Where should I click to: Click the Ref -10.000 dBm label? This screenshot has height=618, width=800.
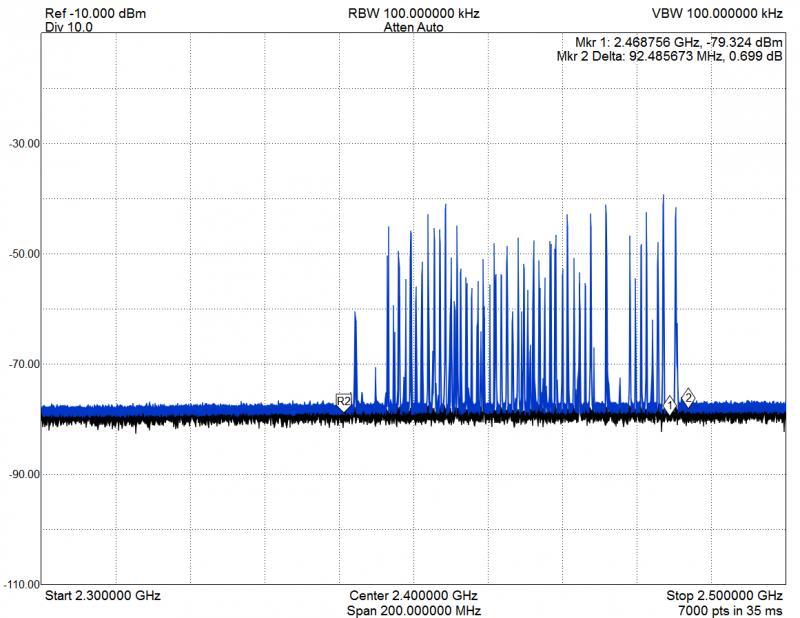[96, 13]
